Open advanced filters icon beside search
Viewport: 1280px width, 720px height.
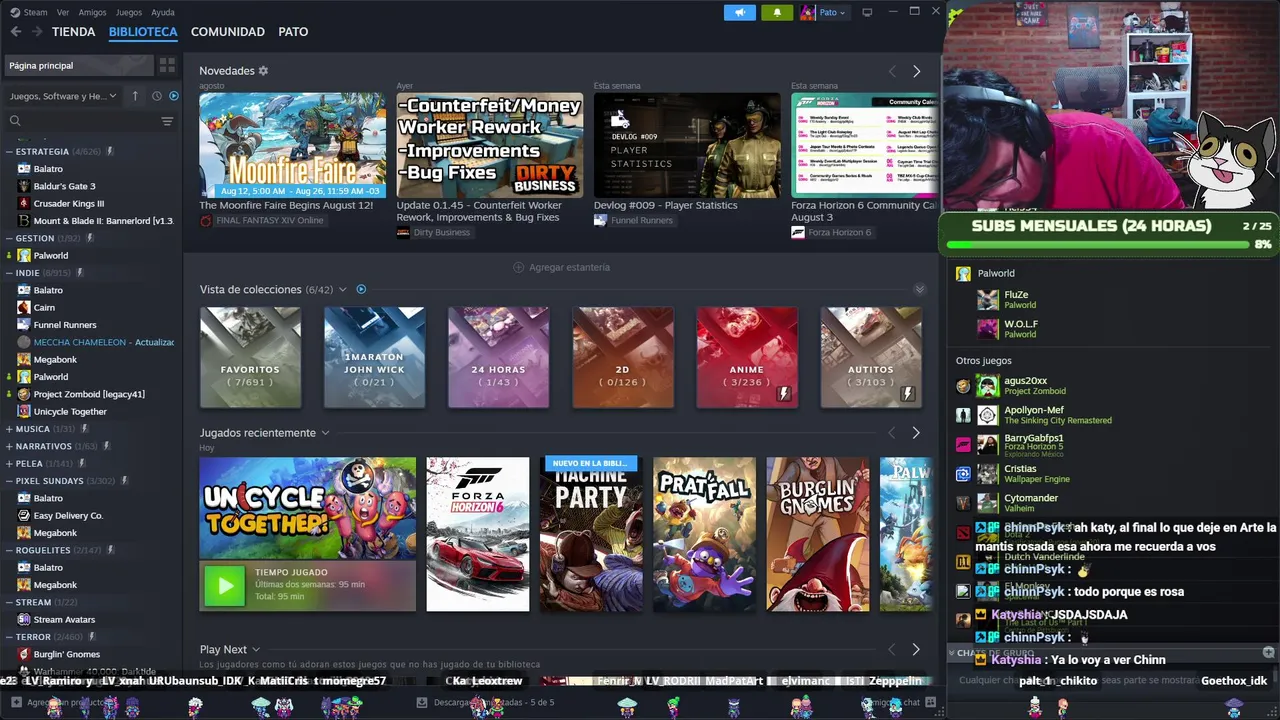click(167, 121)
